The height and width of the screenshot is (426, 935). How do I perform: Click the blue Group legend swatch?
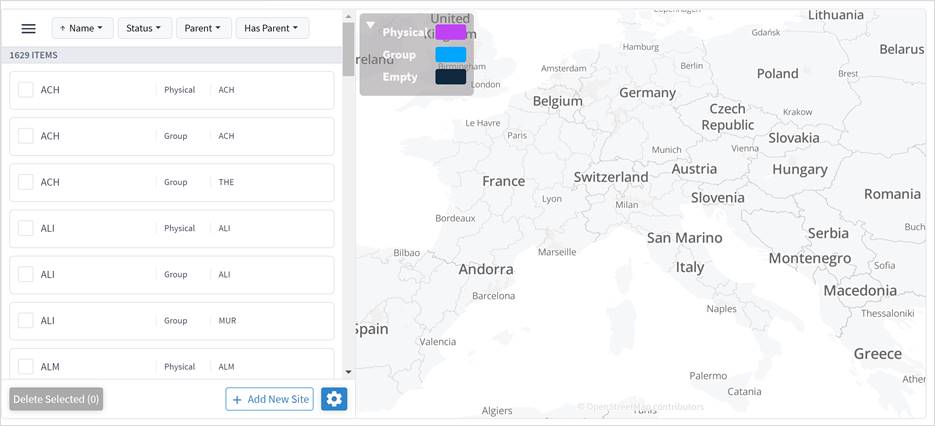(x=451, y=55)
